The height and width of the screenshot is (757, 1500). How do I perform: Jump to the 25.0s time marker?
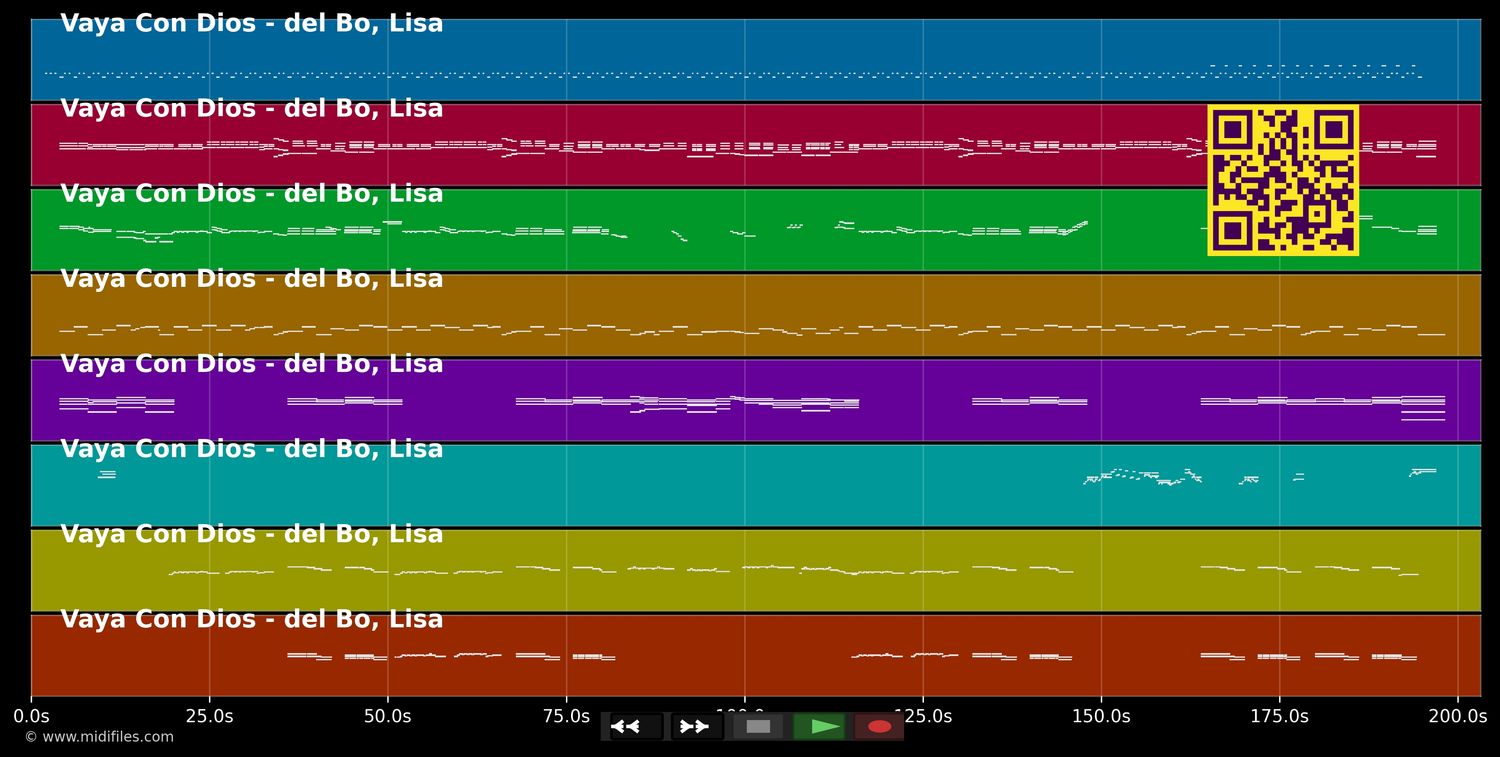(209, 716)
